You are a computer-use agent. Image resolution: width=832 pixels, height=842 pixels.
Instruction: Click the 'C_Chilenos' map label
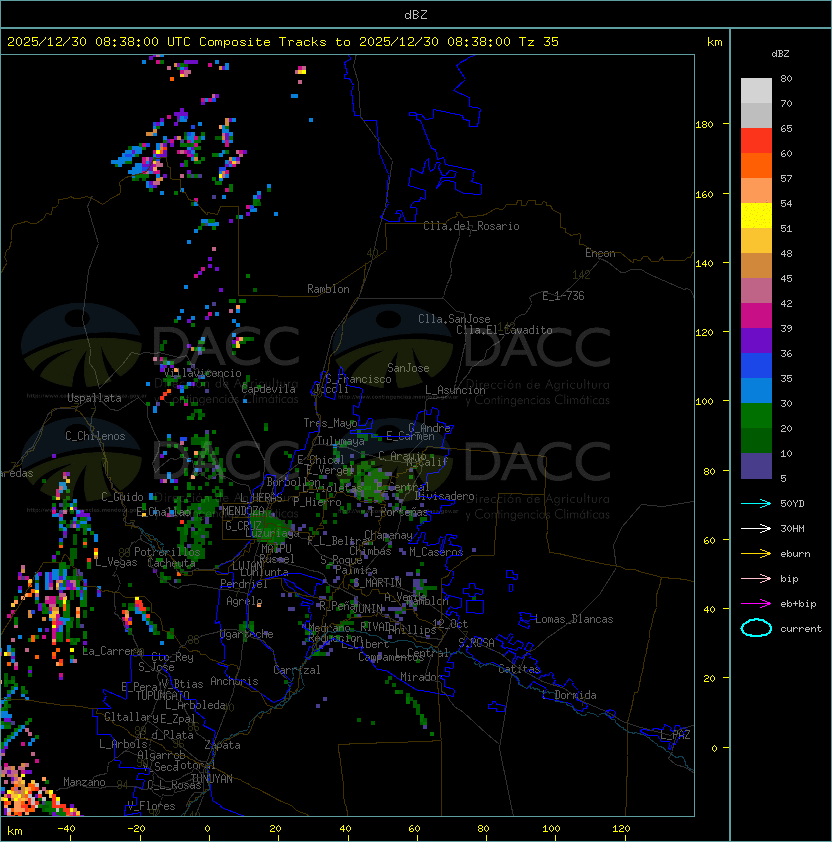[95, 436]
